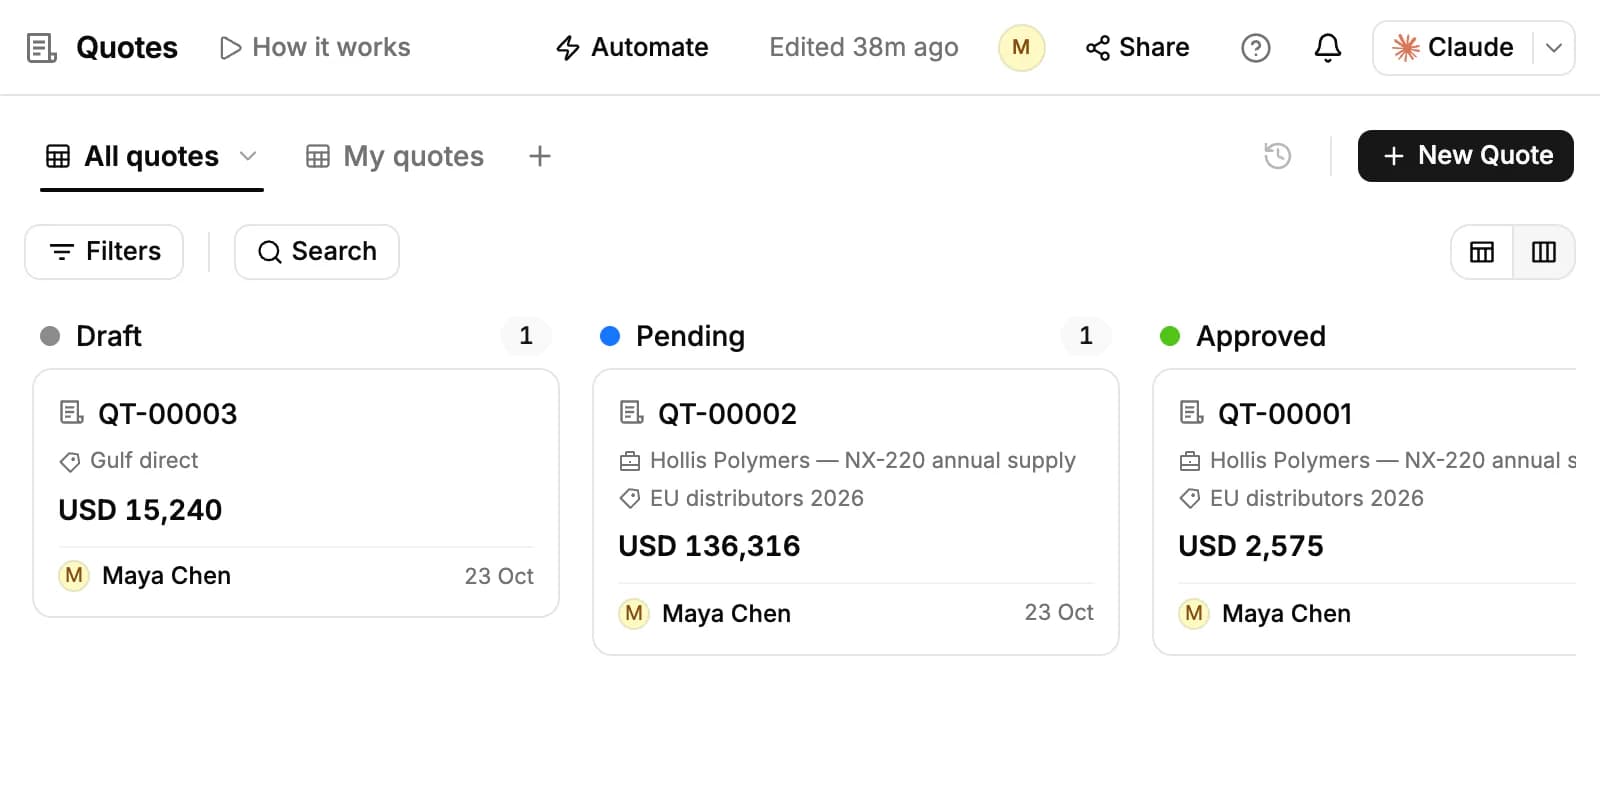1600x800 pixels.
Task: Click the Draft column count badge
Action: coord(526,336)
